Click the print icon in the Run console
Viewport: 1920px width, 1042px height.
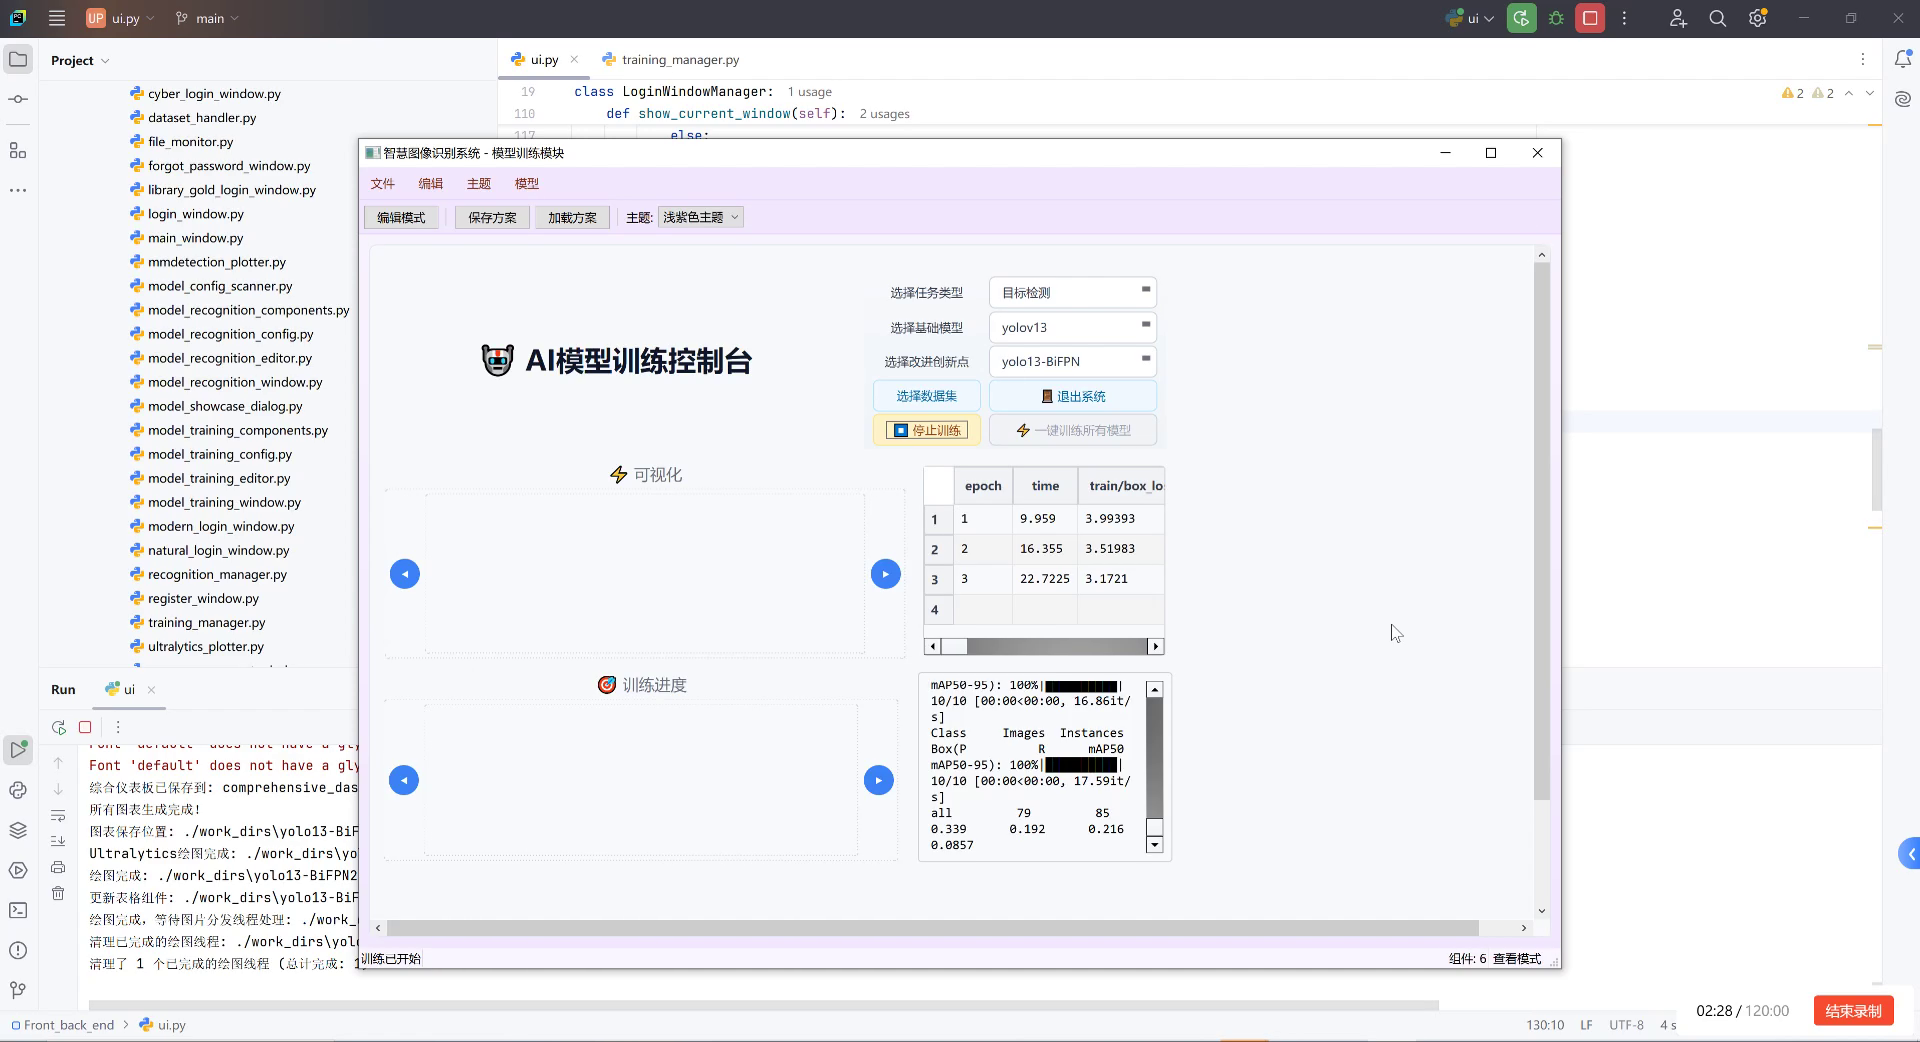tap(58, 867)
